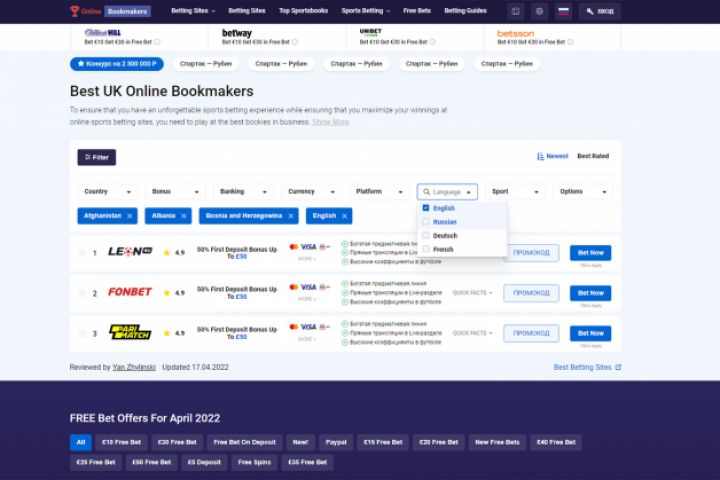The image size is (720, 480).
Task: Open the Sport filter dropdown
Action: point(515,192)
